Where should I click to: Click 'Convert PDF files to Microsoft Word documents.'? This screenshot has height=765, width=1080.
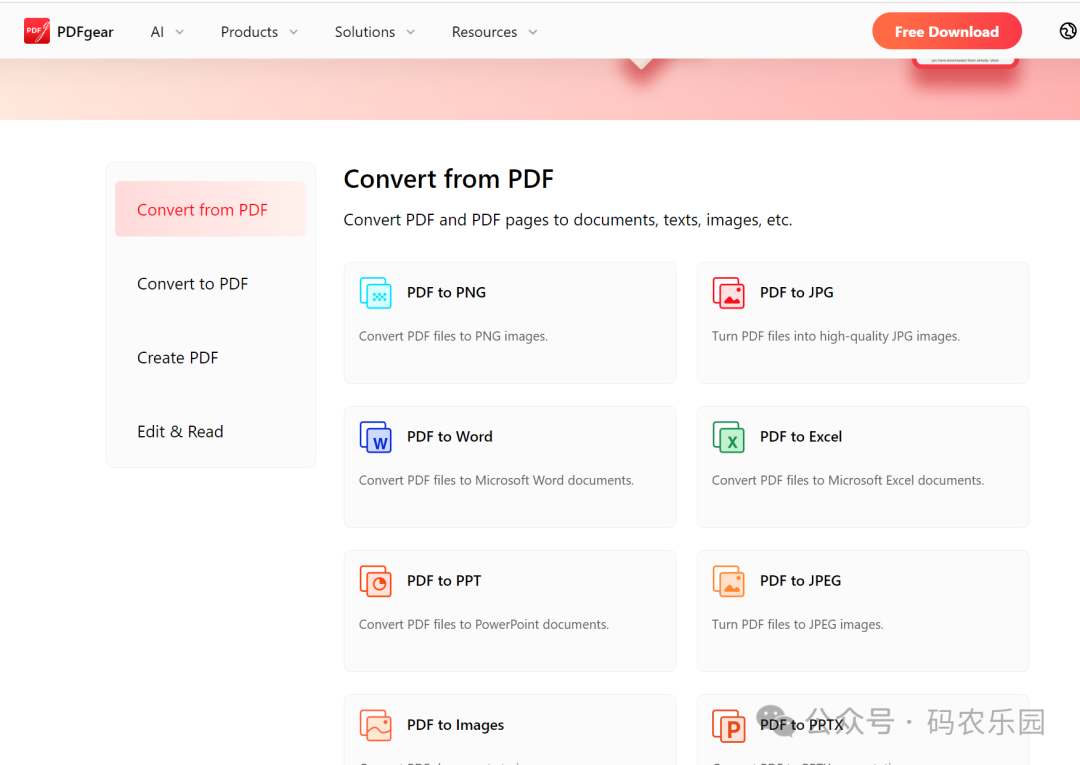(x=496, y=480)
